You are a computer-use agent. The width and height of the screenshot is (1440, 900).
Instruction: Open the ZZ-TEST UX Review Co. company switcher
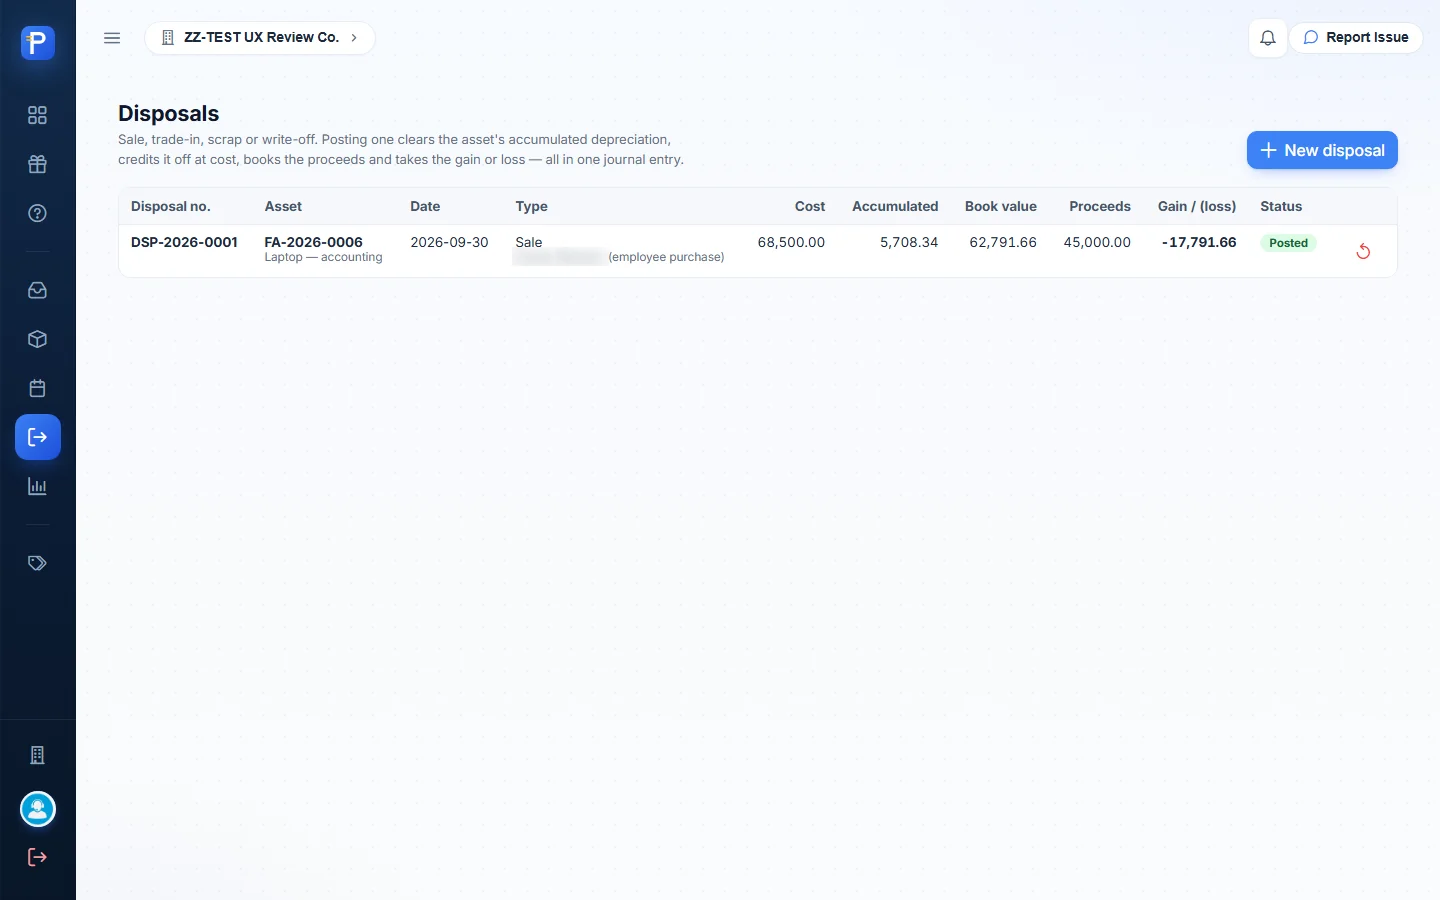(x=260, y=38)
